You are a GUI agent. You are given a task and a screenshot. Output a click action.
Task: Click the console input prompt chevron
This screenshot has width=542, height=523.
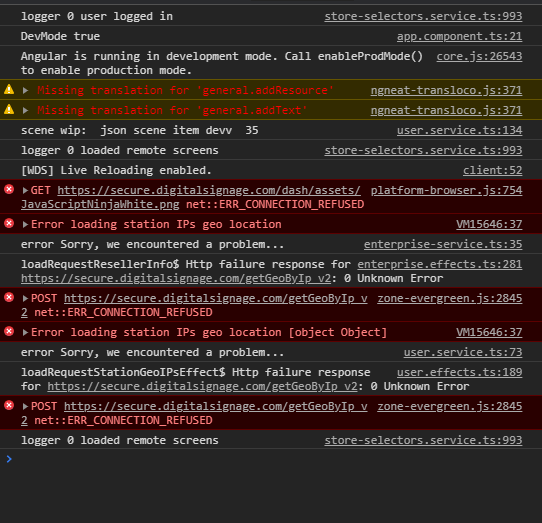pyautogui.click(x=9, y=459)
